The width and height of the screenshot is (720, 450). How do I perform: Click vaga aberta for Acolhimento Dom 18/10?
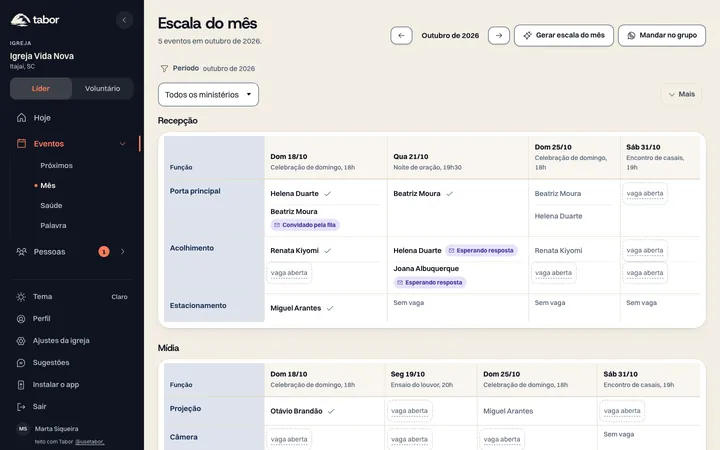point(289,273)
